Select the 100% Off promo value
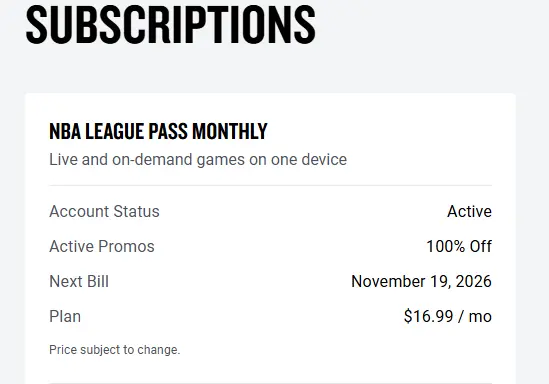 [459, 246]
